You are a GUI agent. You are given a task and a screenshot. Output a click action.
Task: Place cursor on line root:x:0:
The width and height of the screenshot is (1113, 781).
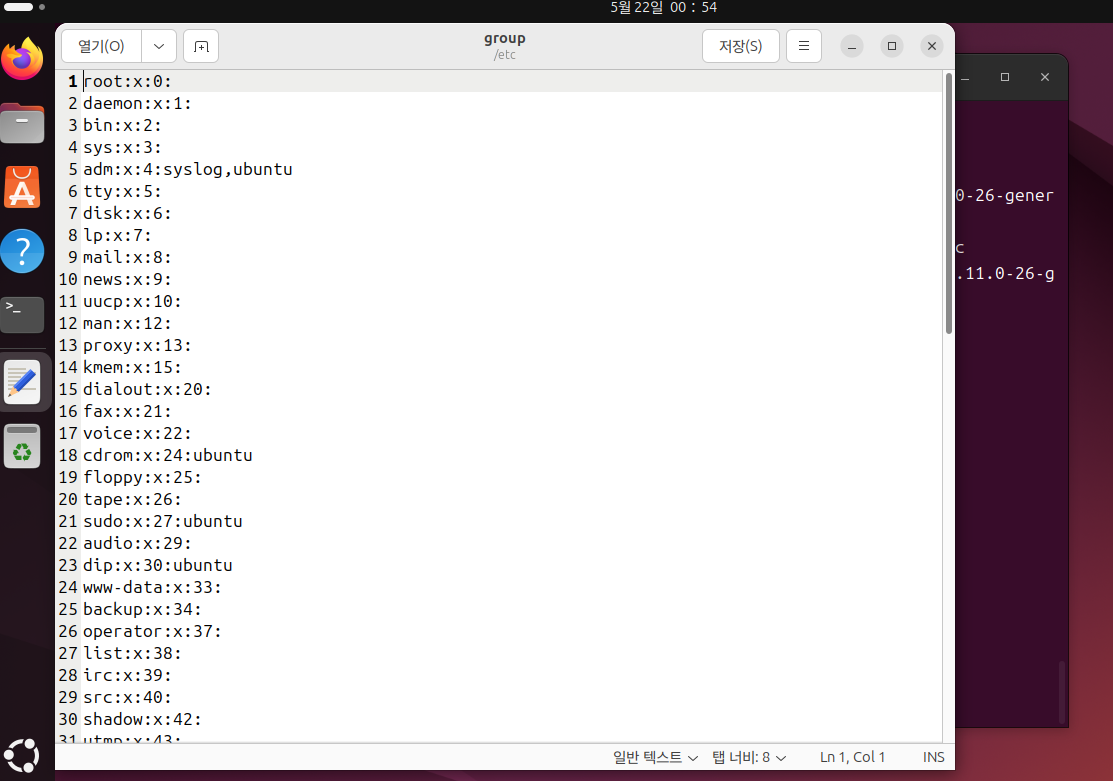tap(127, 82)
